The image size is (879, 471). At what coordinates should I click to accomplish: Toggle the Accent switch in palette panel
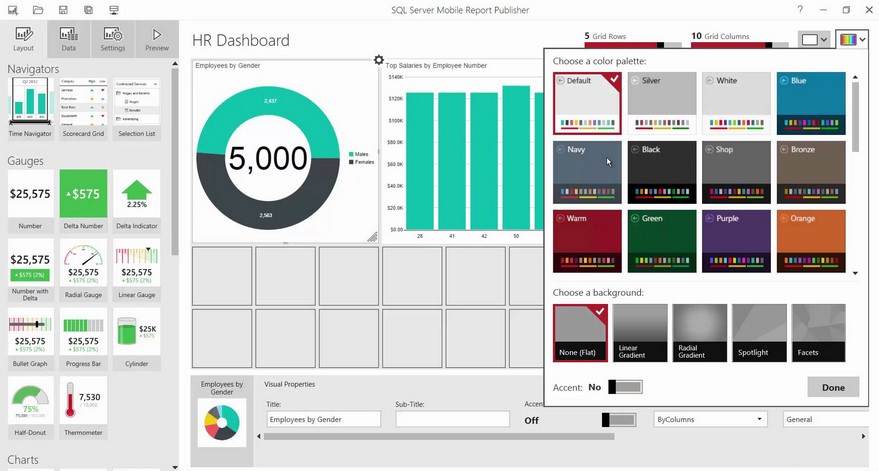626,387
